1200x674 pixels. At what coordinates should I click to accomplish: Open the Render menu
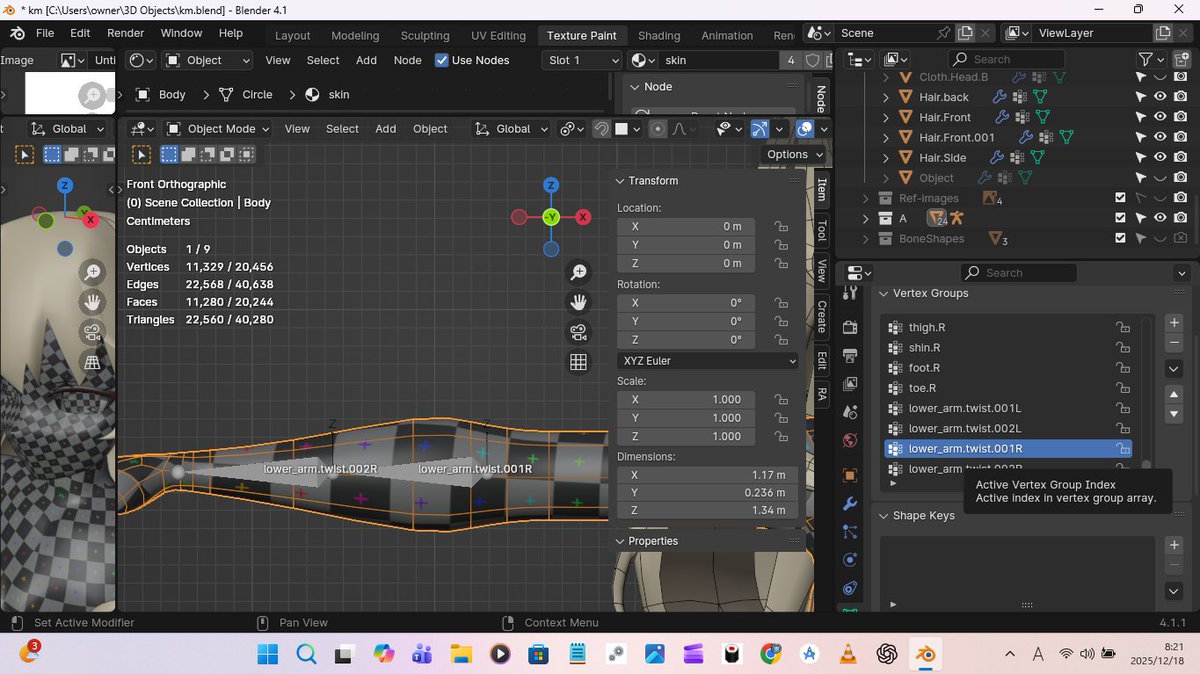click(125, 33)
